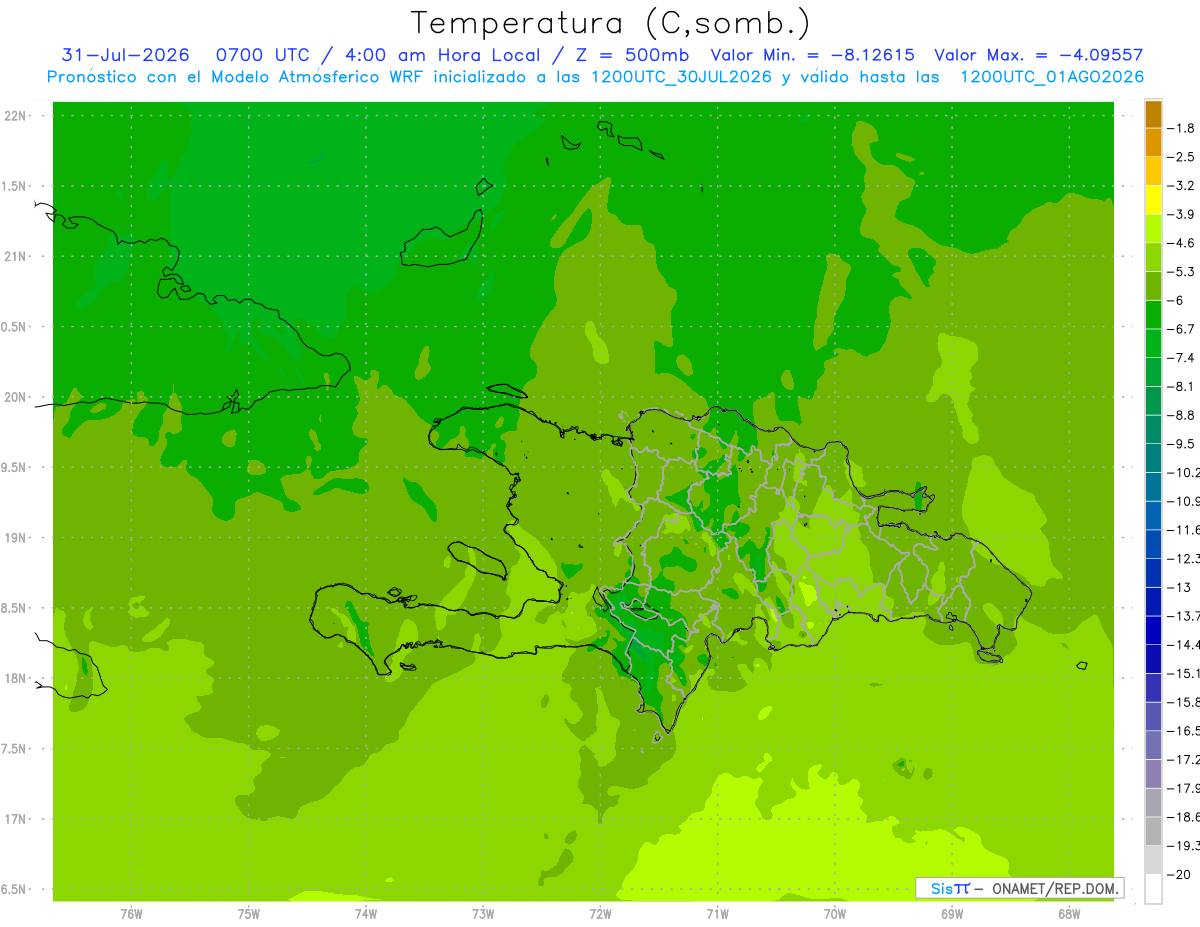Click the date '31-Jul-2026' in header

tap(125, 55)
